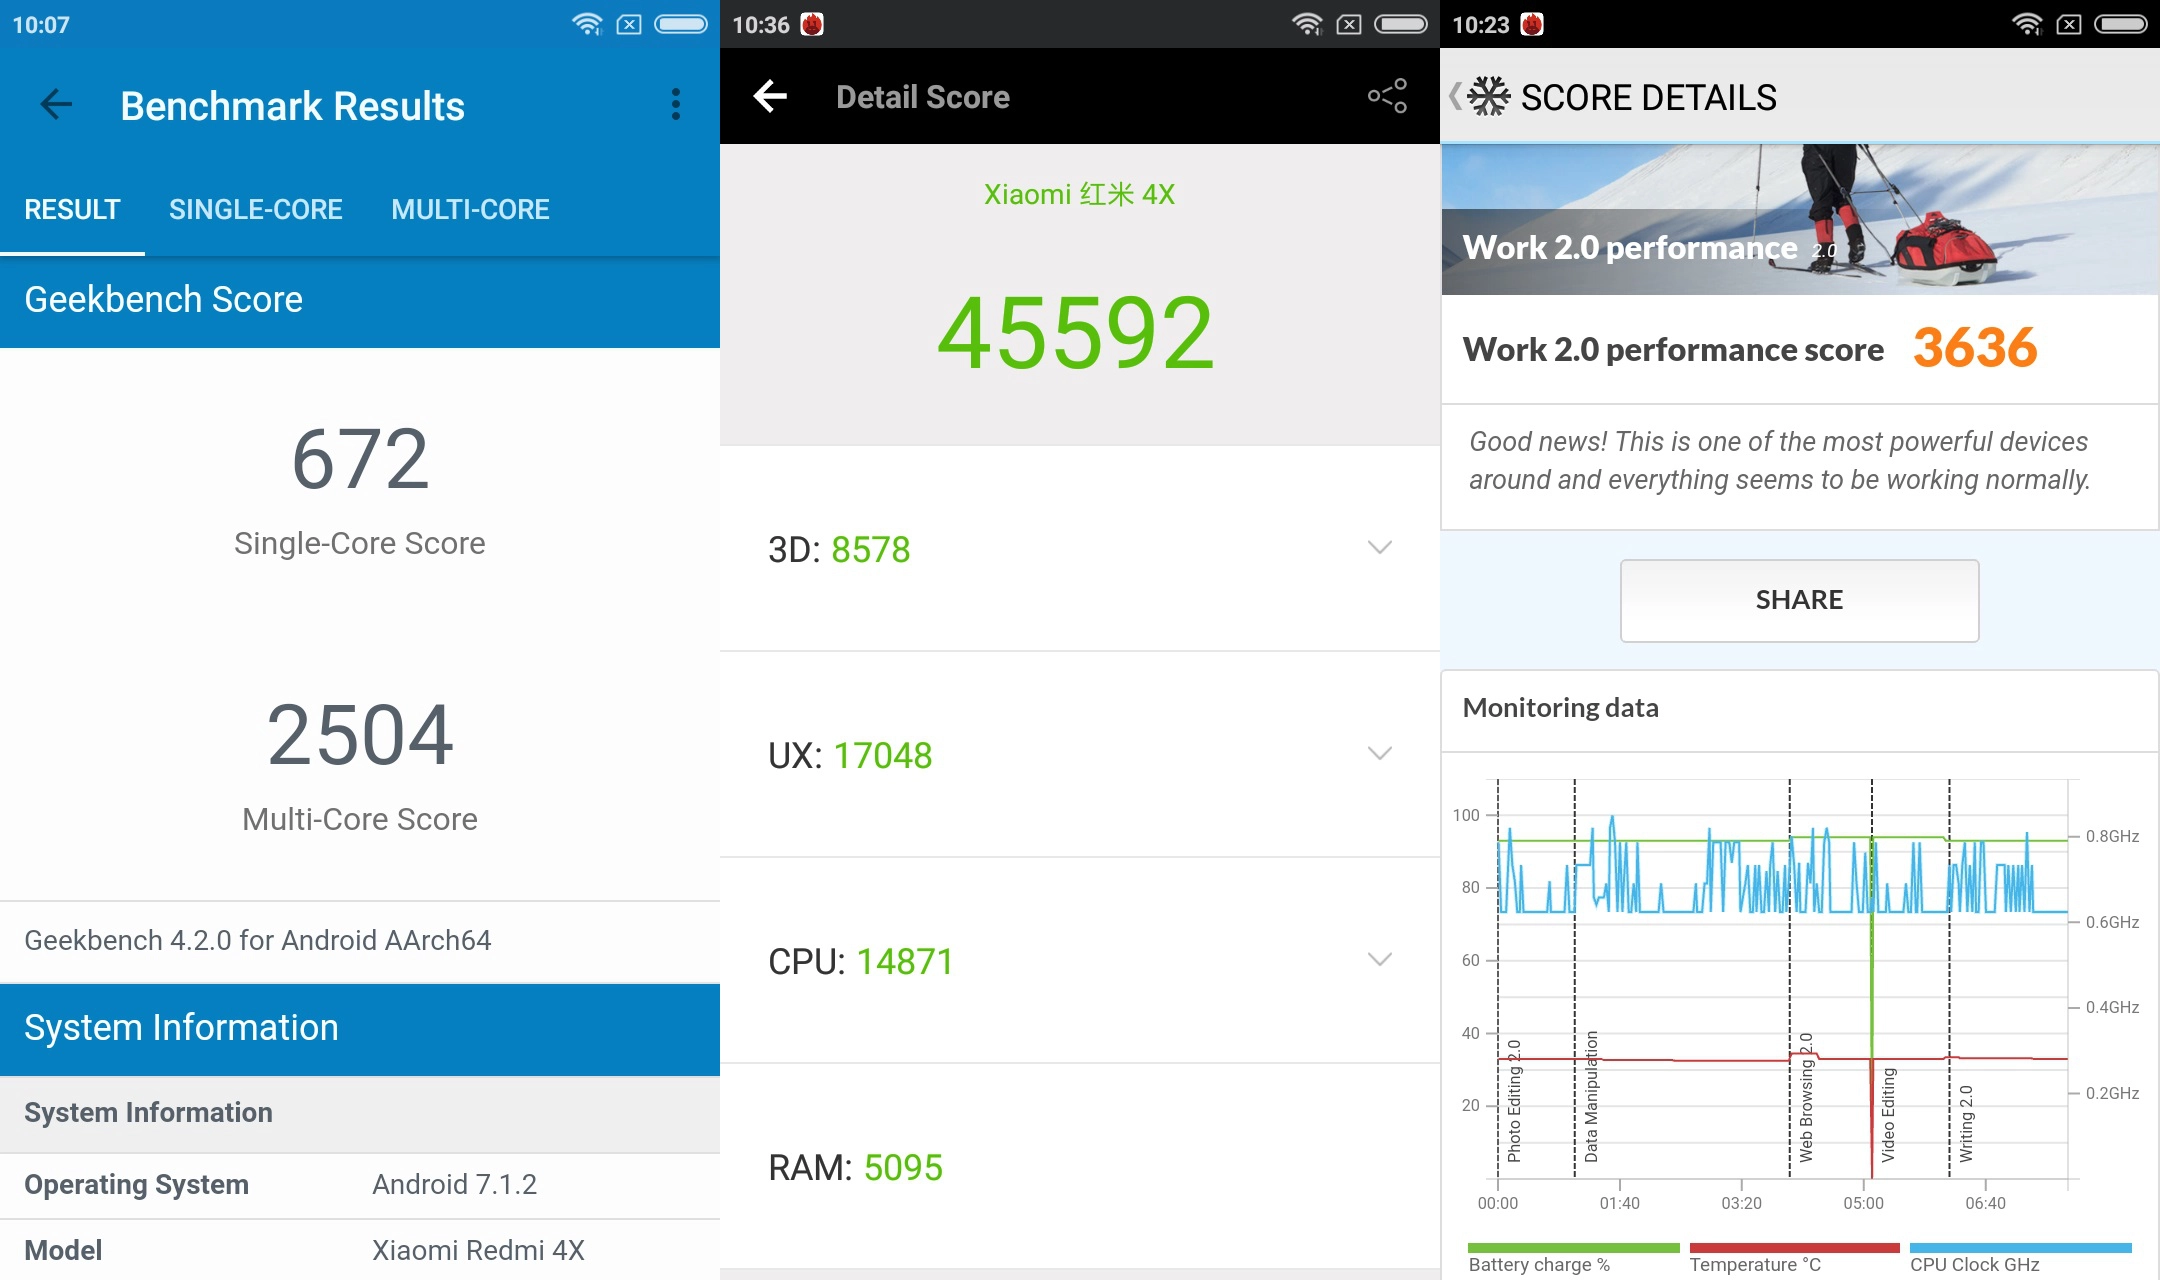
Task: Tap the Writing 2.0 chart marker
Action: tap(1966, 1123)
